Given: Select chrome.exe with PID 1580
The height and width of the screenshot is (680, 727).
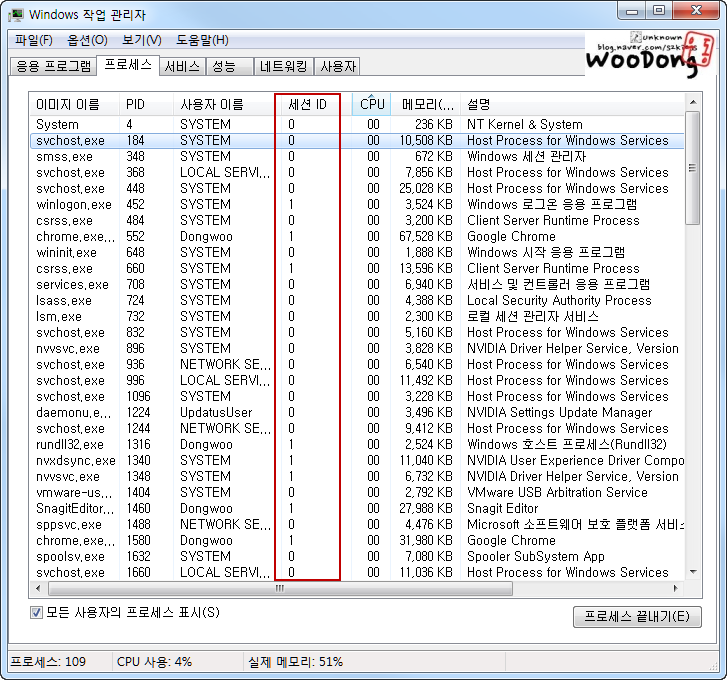Looking at the screenshot, I should point(357,540).
